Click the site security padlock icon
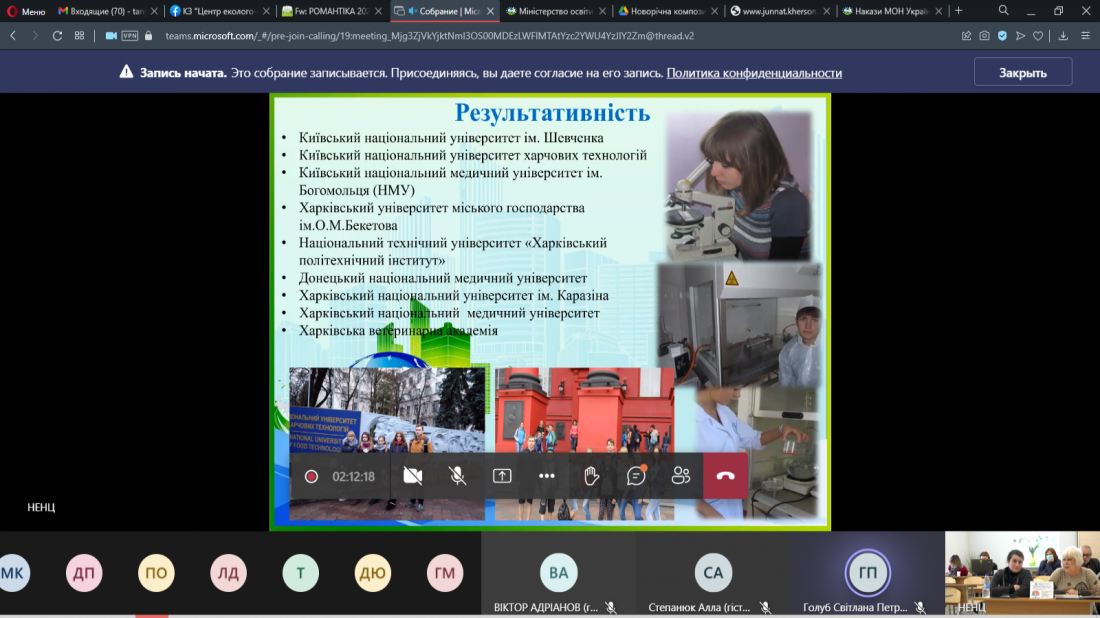1100x618 pixels. tap(148, 36)
